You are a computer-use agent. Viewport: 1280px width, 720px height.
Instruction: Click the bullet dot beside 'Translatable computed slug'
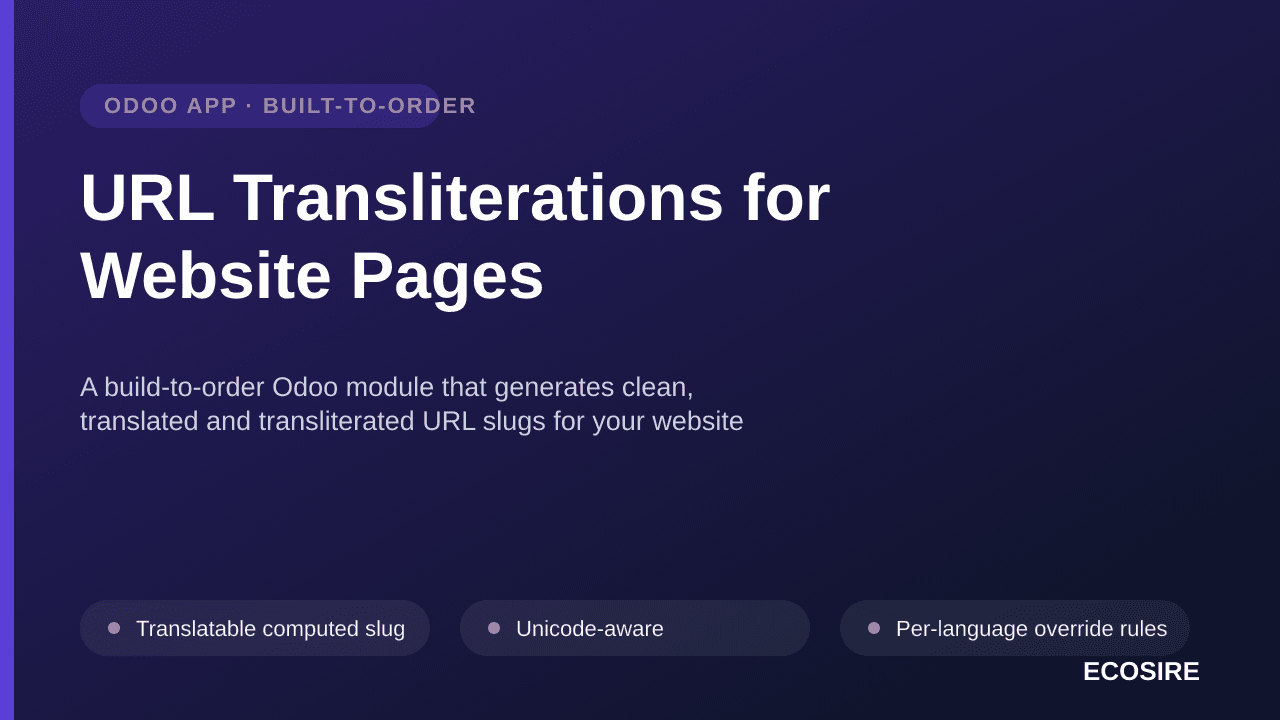click(114, 628)
